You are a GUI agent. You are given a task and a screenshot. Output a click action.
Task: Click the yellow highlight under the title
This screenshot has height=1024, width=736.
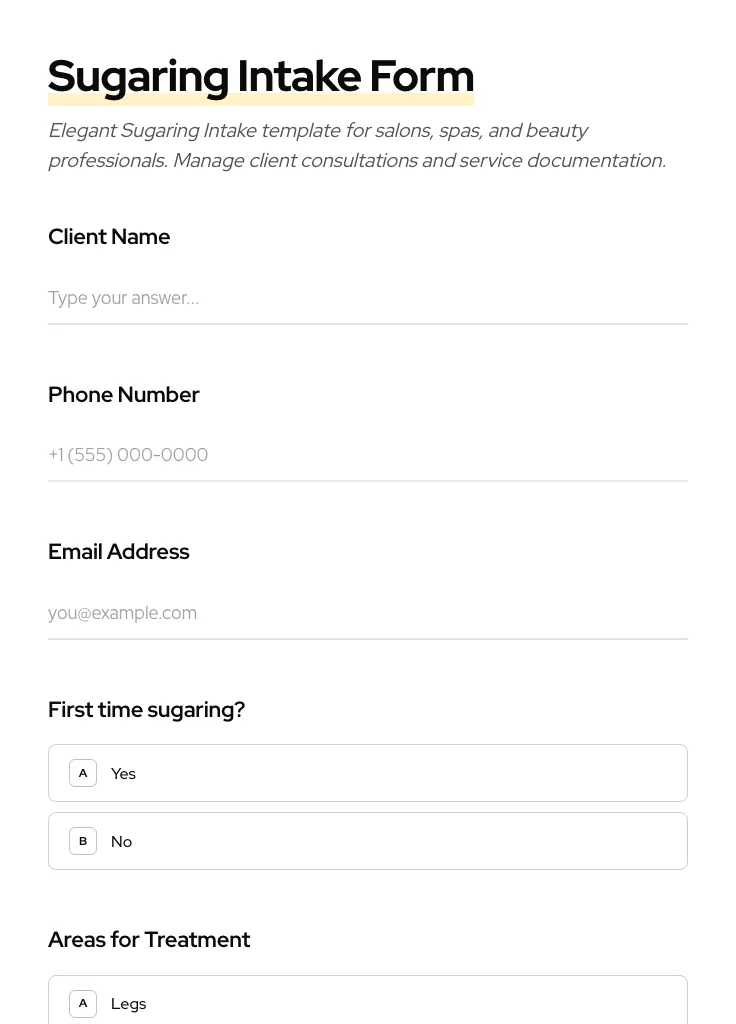pyautogui.click(x=260, y=101)
